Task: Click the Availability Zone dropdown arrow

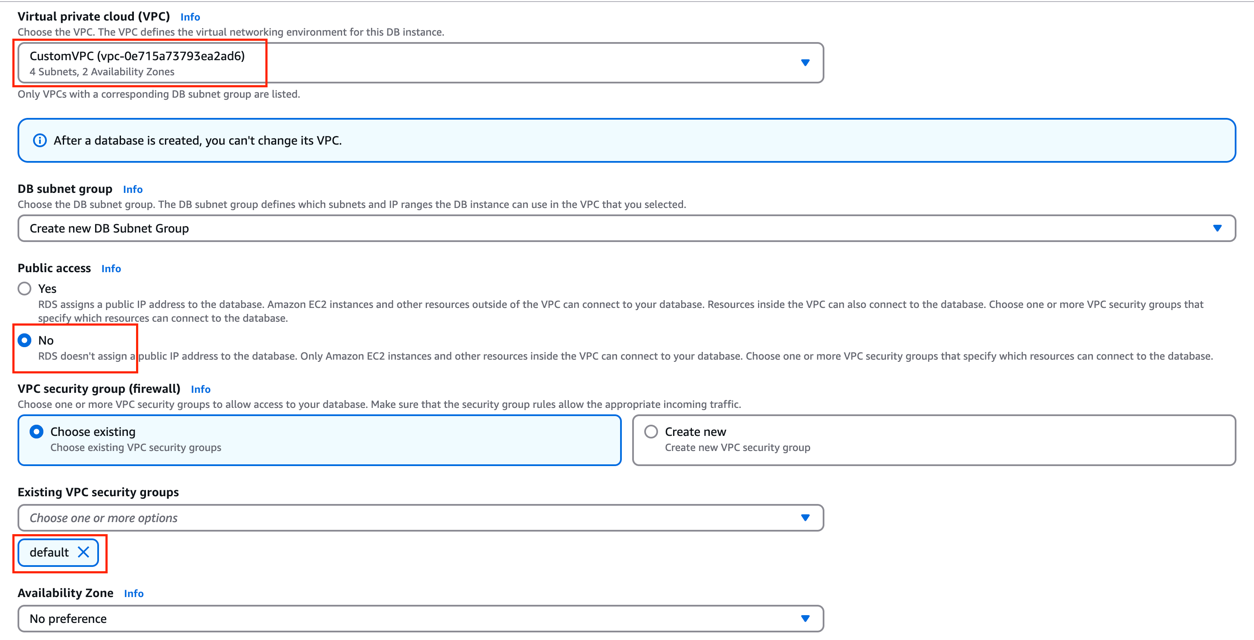Action: coord(805,619)
